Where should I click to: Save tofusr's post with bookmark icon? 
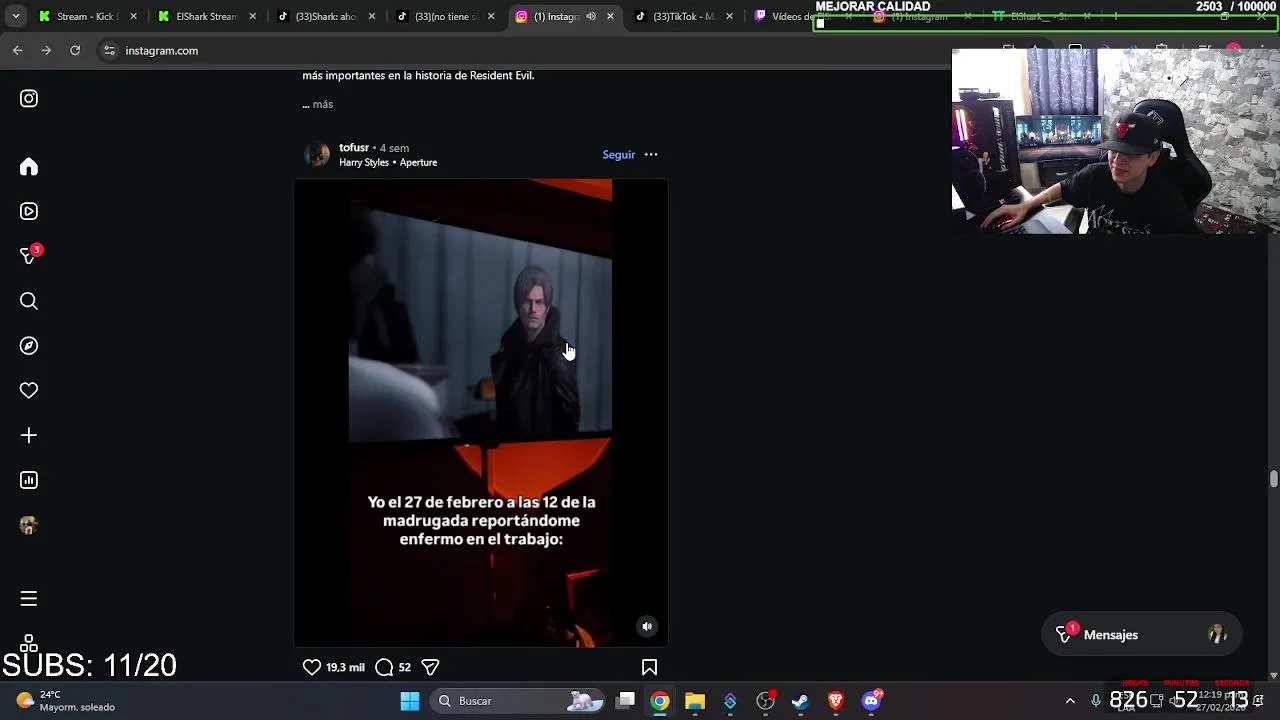click(x=649, y=667)
